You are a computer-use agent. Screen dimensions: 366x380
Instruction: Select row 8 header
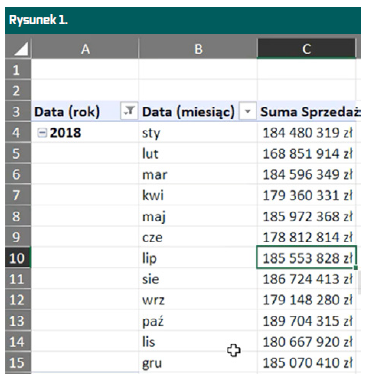[x=18, y=216]
